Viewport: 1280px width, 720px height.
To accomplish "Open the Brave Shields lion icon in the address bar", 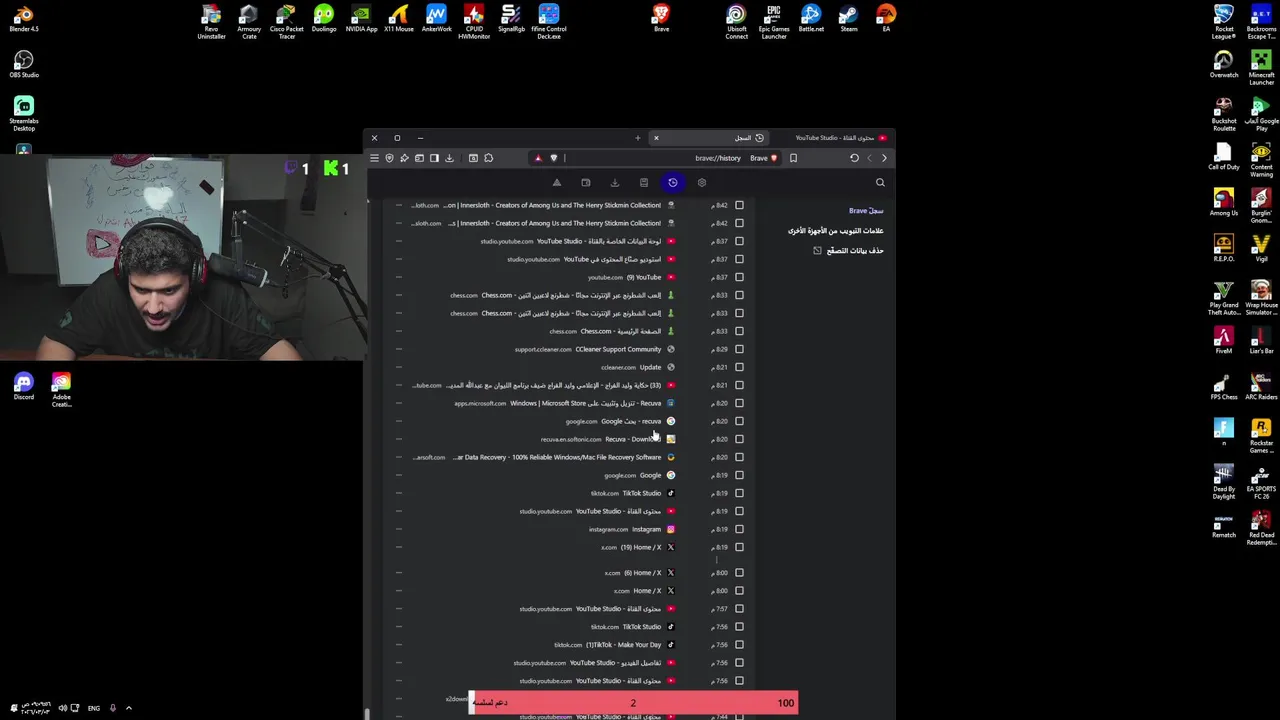I will pos(553,158).
